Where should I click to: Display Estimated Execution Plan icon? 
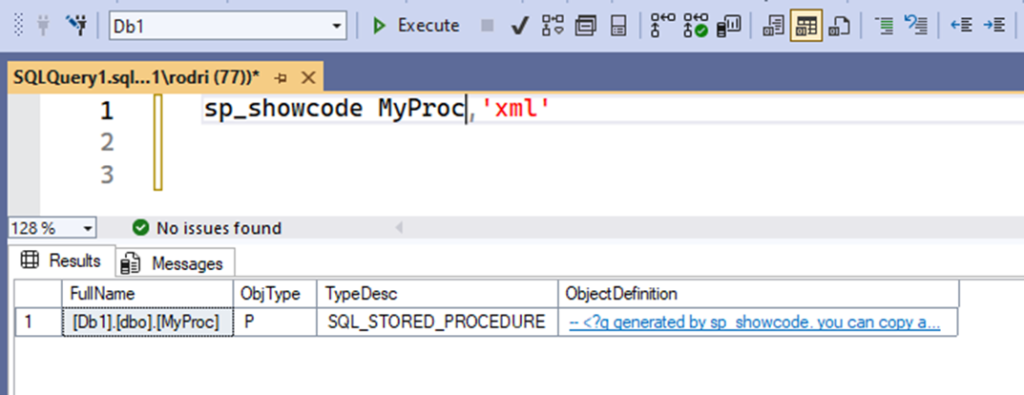[x=552, y=26]
